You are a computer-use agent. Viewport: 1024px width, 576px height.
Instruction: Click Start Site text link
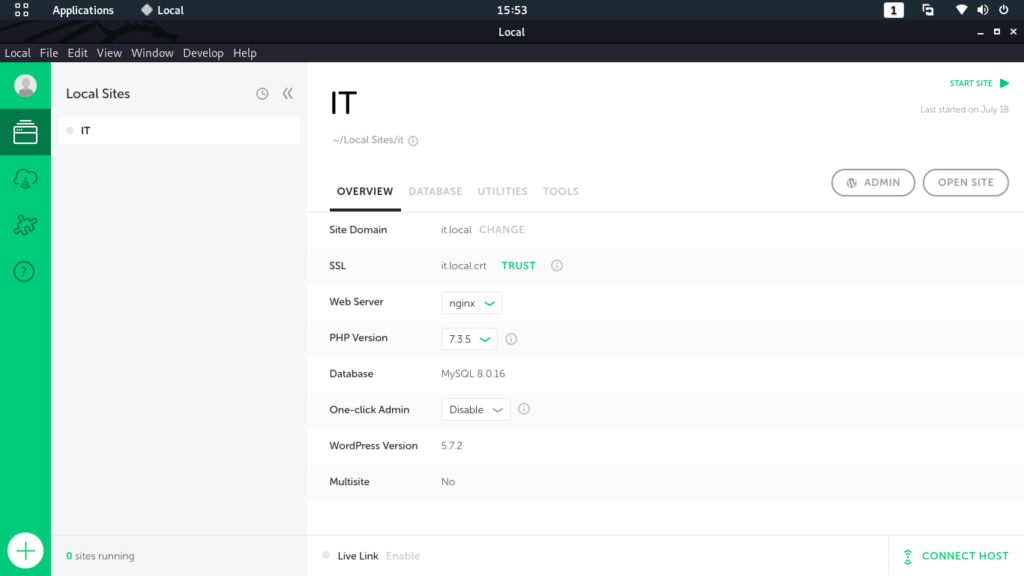(970, 83)
